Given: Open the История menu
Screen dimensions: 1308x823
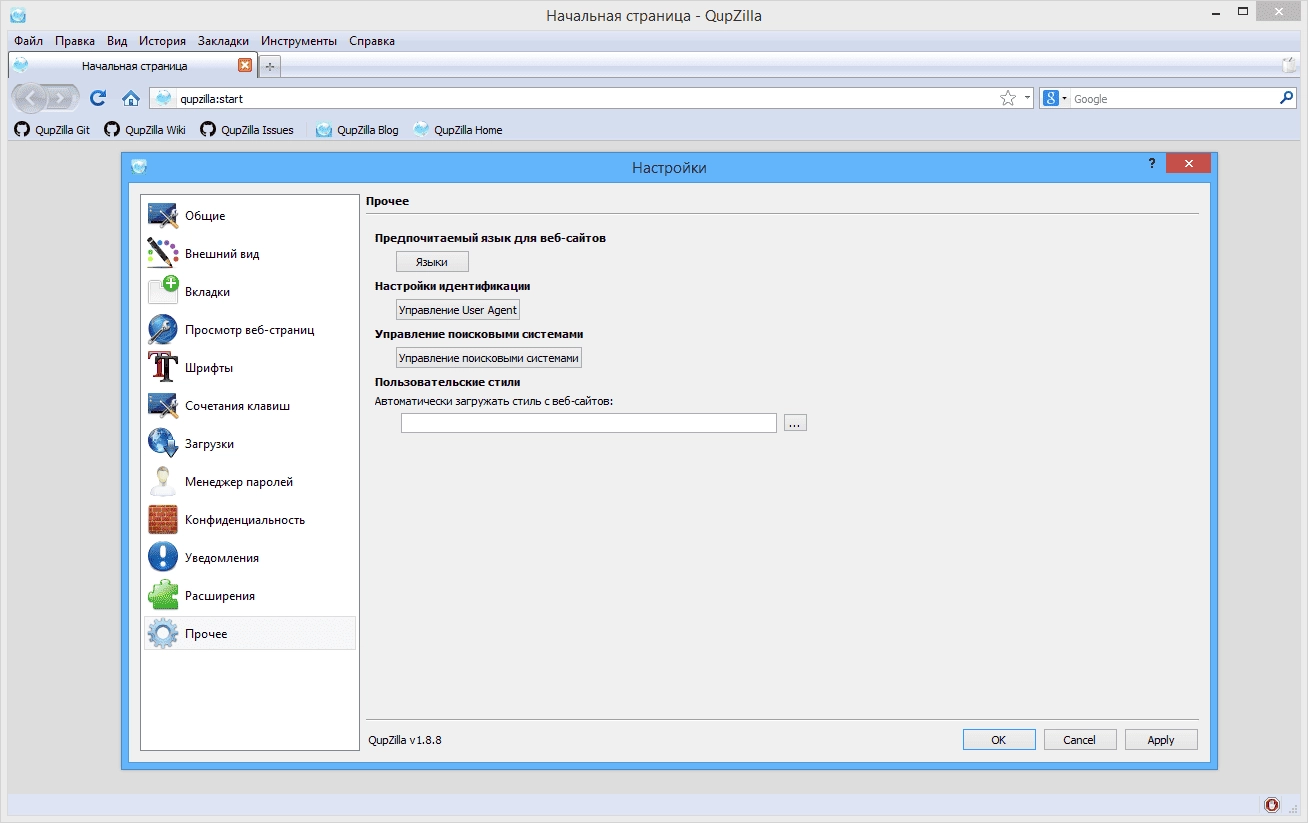Looking at the screenshot, I should 163,41.
